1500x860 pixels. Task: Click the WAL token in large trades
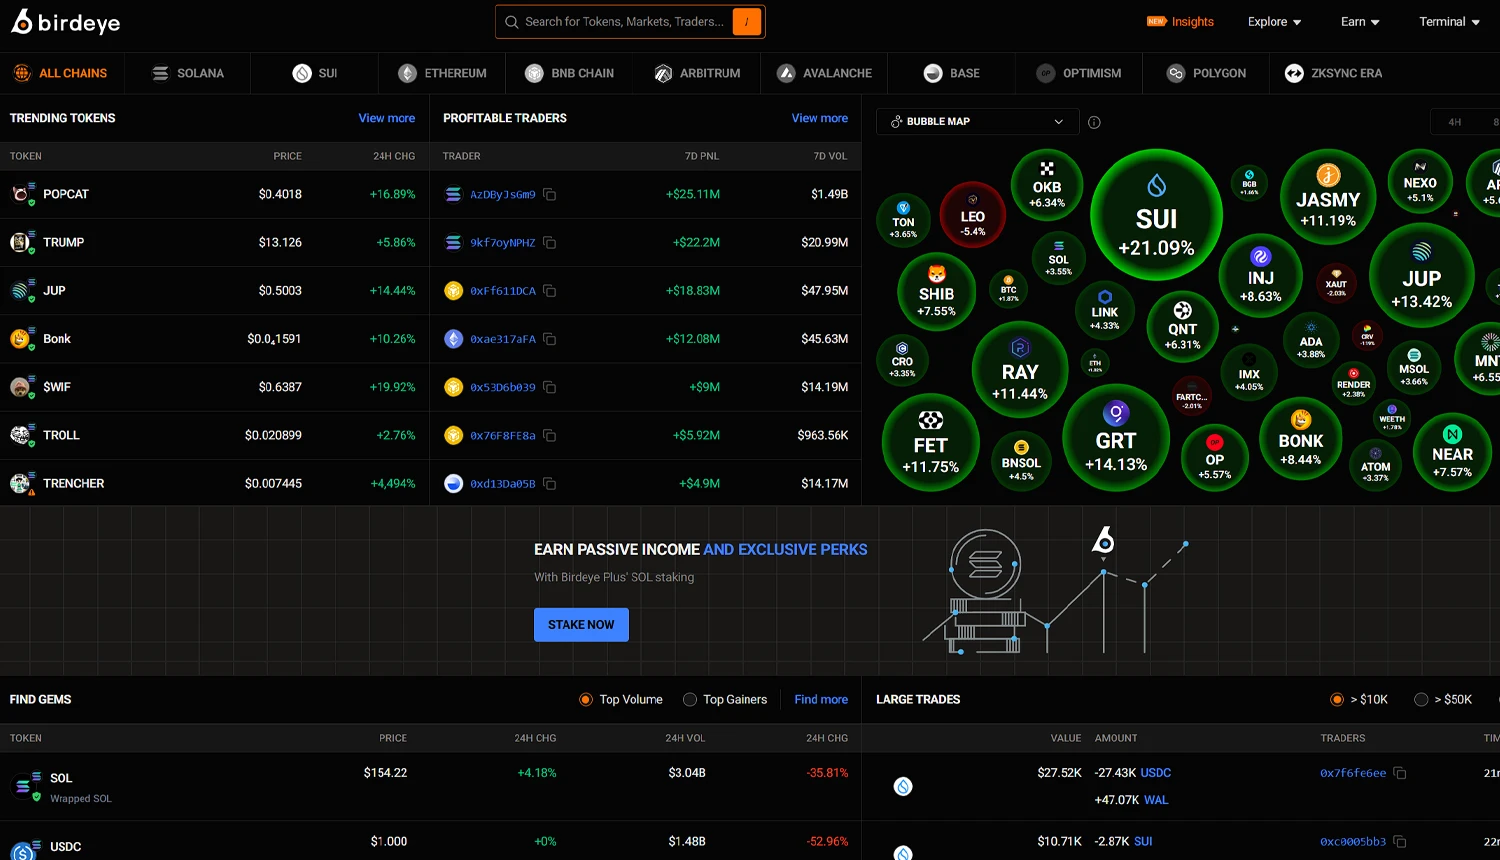click(1156, 800)
